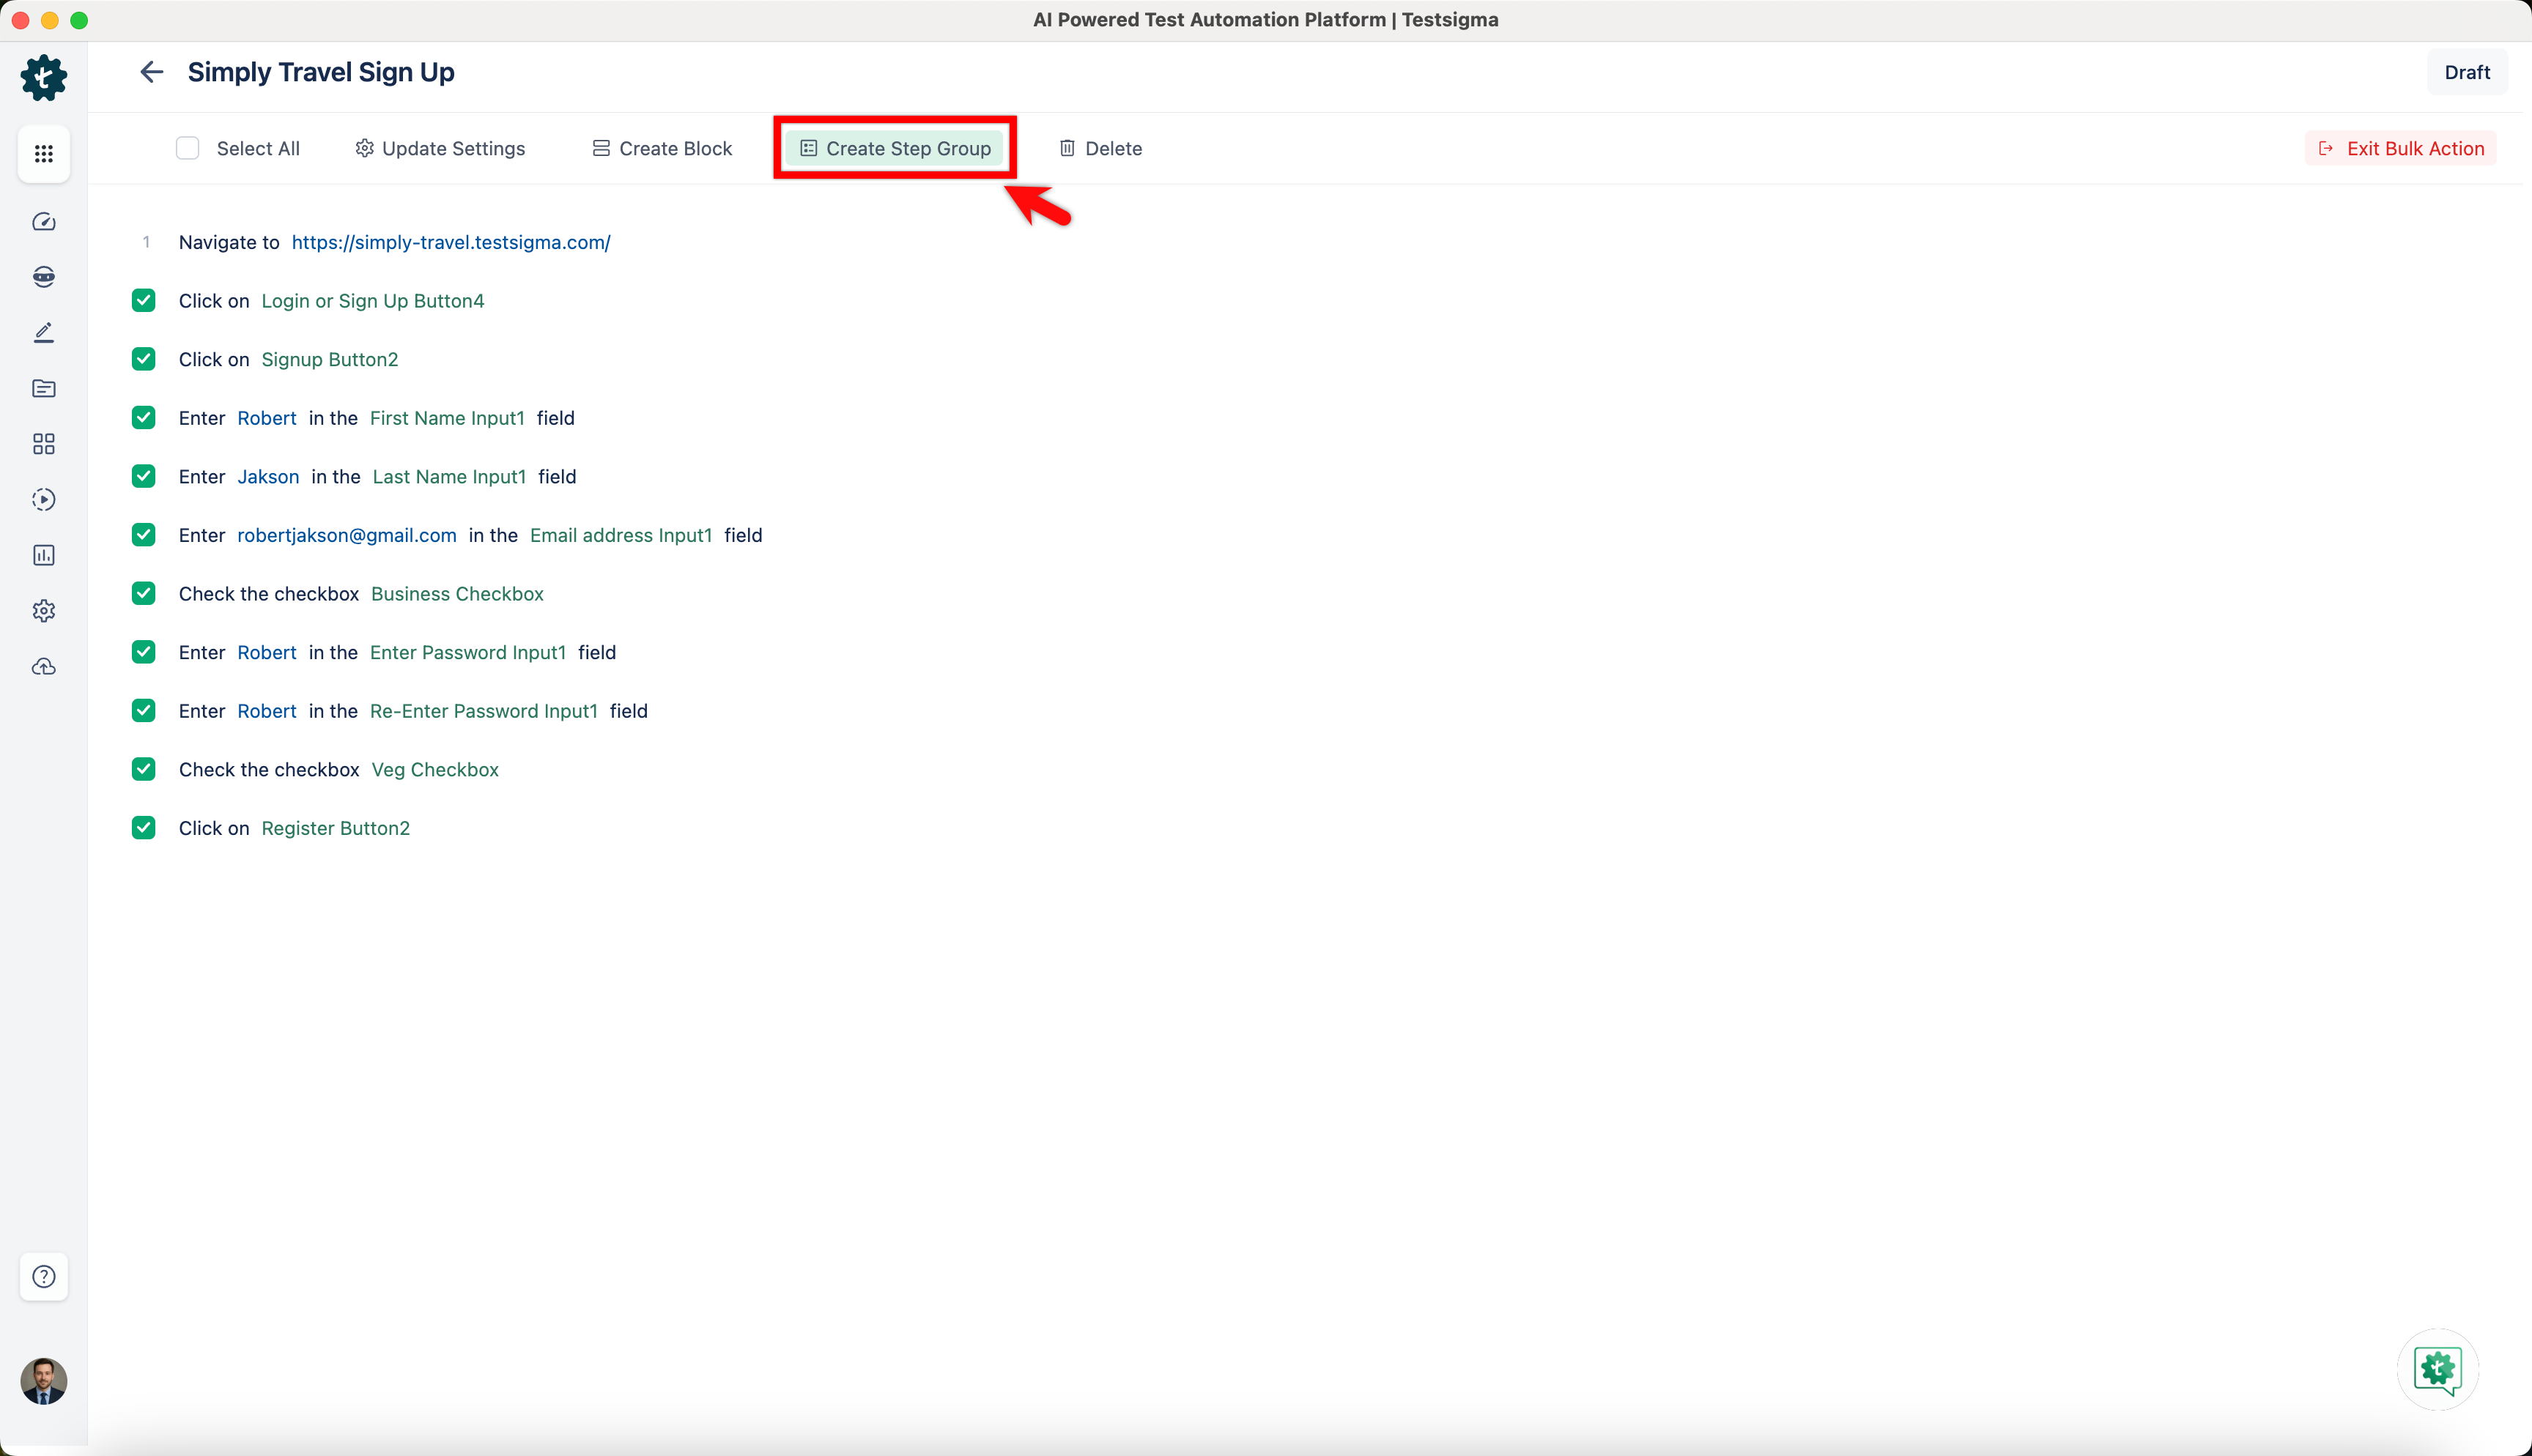Uncheck the Click on Signup Button2 step
The image size is (2532, 1456).
point(143,359)
